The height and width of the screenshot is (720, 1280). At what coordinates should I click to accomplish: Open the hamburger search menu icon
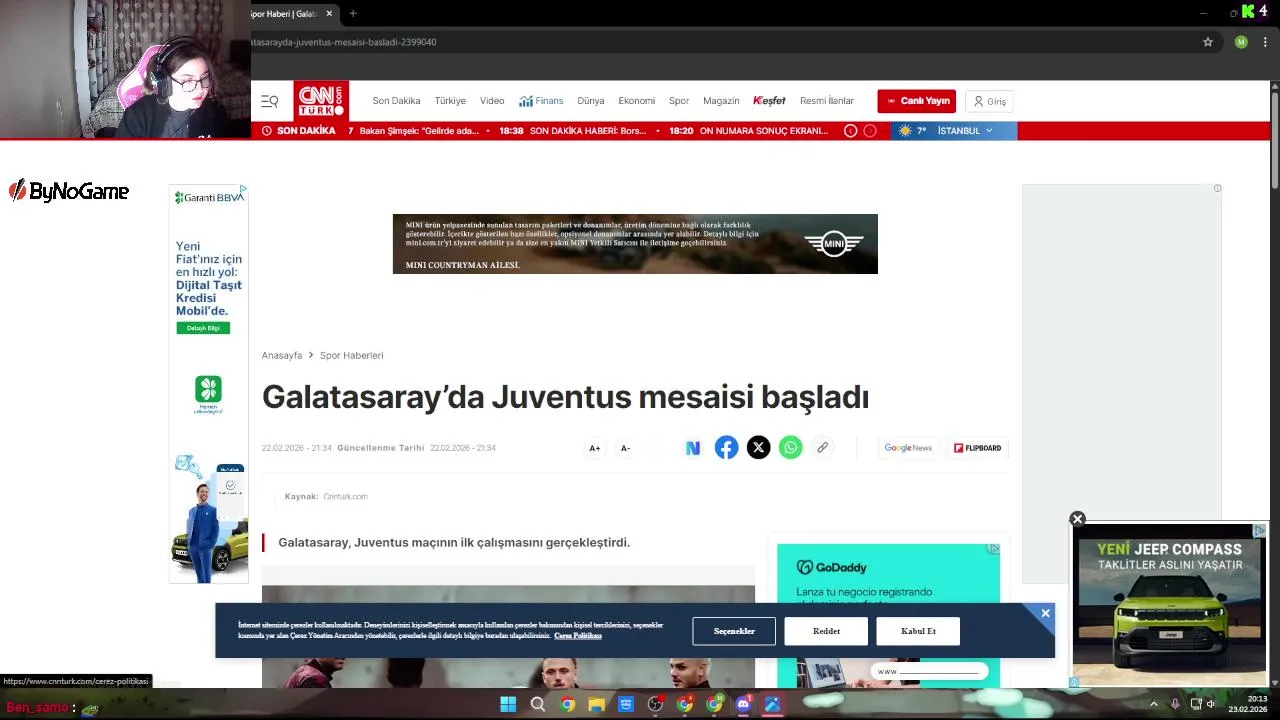click(x=269, y=101)
